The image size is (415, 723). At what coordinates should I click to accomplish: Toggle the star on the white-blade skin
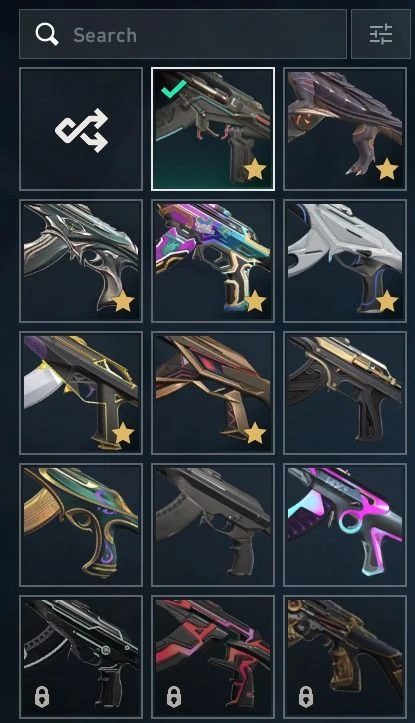point(123,433)
